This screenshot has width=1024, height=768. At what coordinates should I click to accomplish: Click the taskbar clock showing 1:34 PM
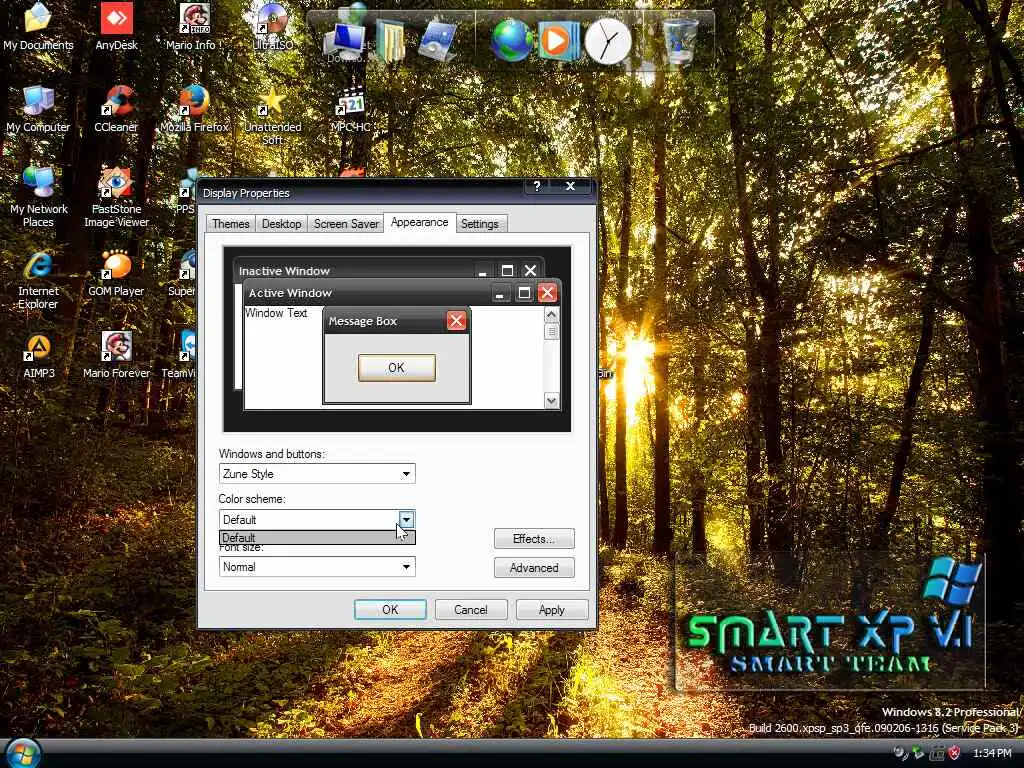coord(992,753)
